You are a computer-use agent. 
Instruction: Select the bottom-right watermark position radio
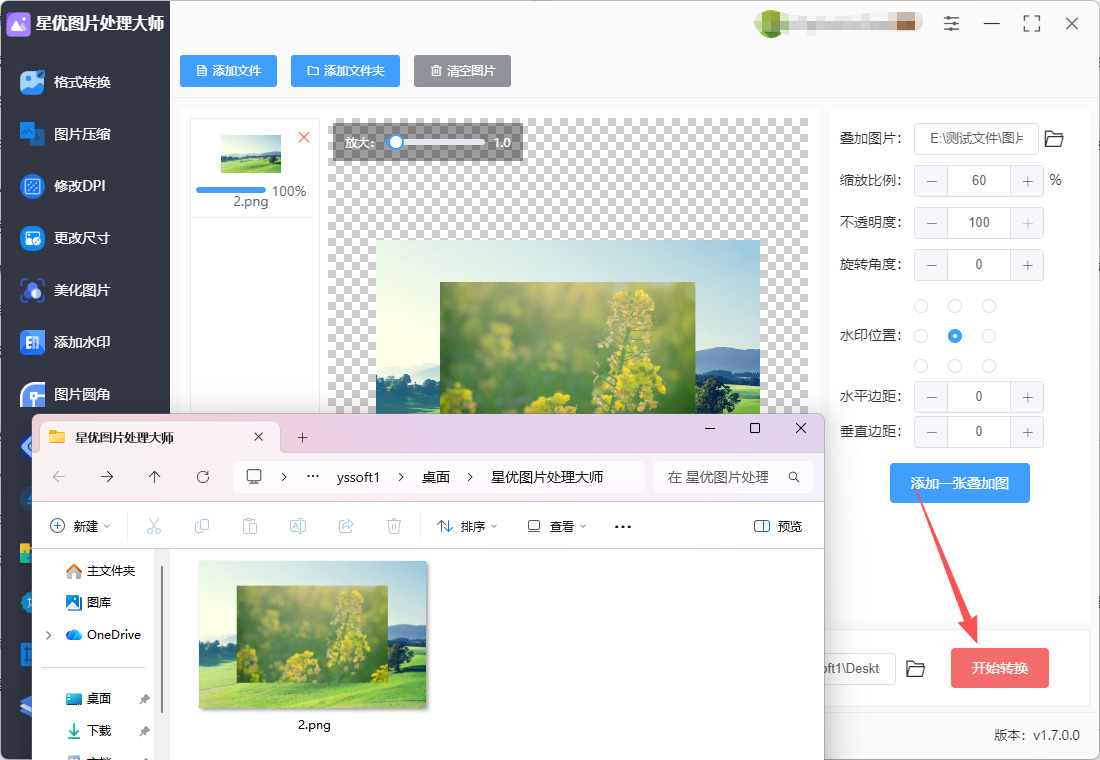point(989,366)
